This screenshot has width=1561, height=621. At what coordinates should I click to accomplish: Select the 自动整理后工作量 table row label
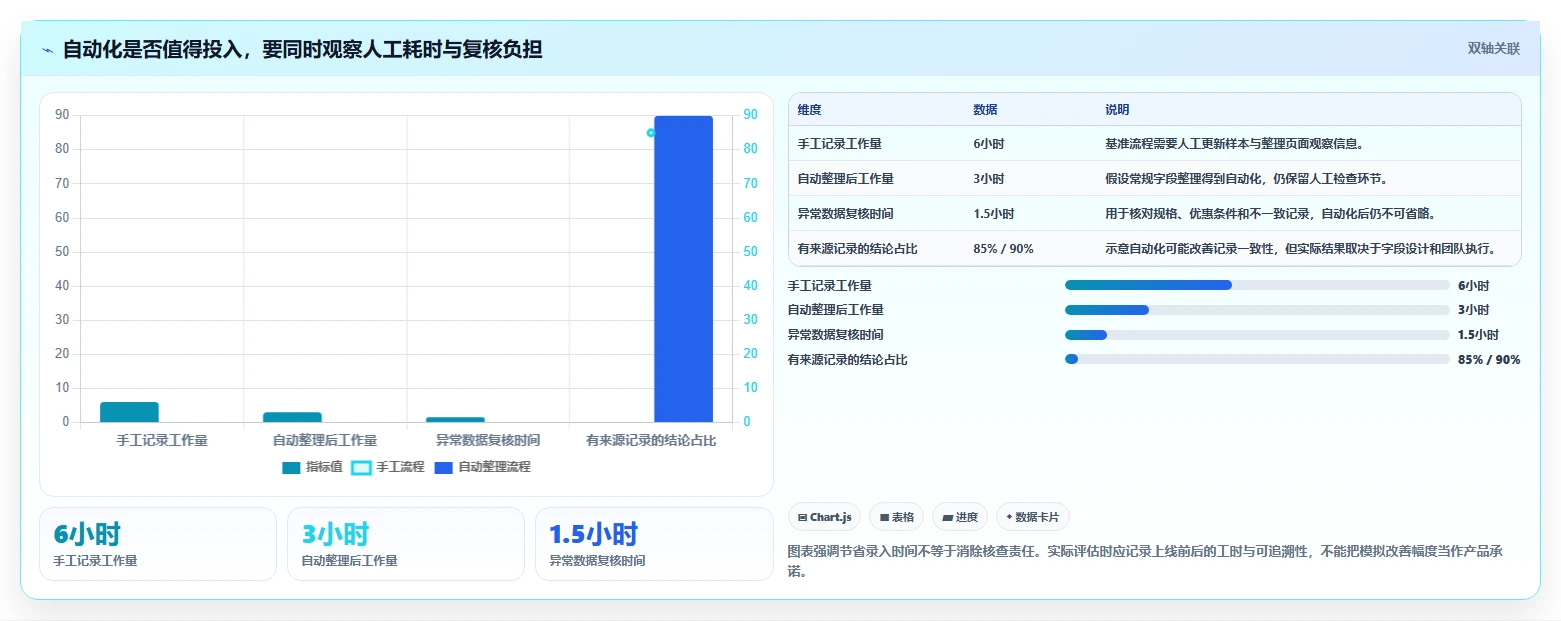click(x=845, y=179)
